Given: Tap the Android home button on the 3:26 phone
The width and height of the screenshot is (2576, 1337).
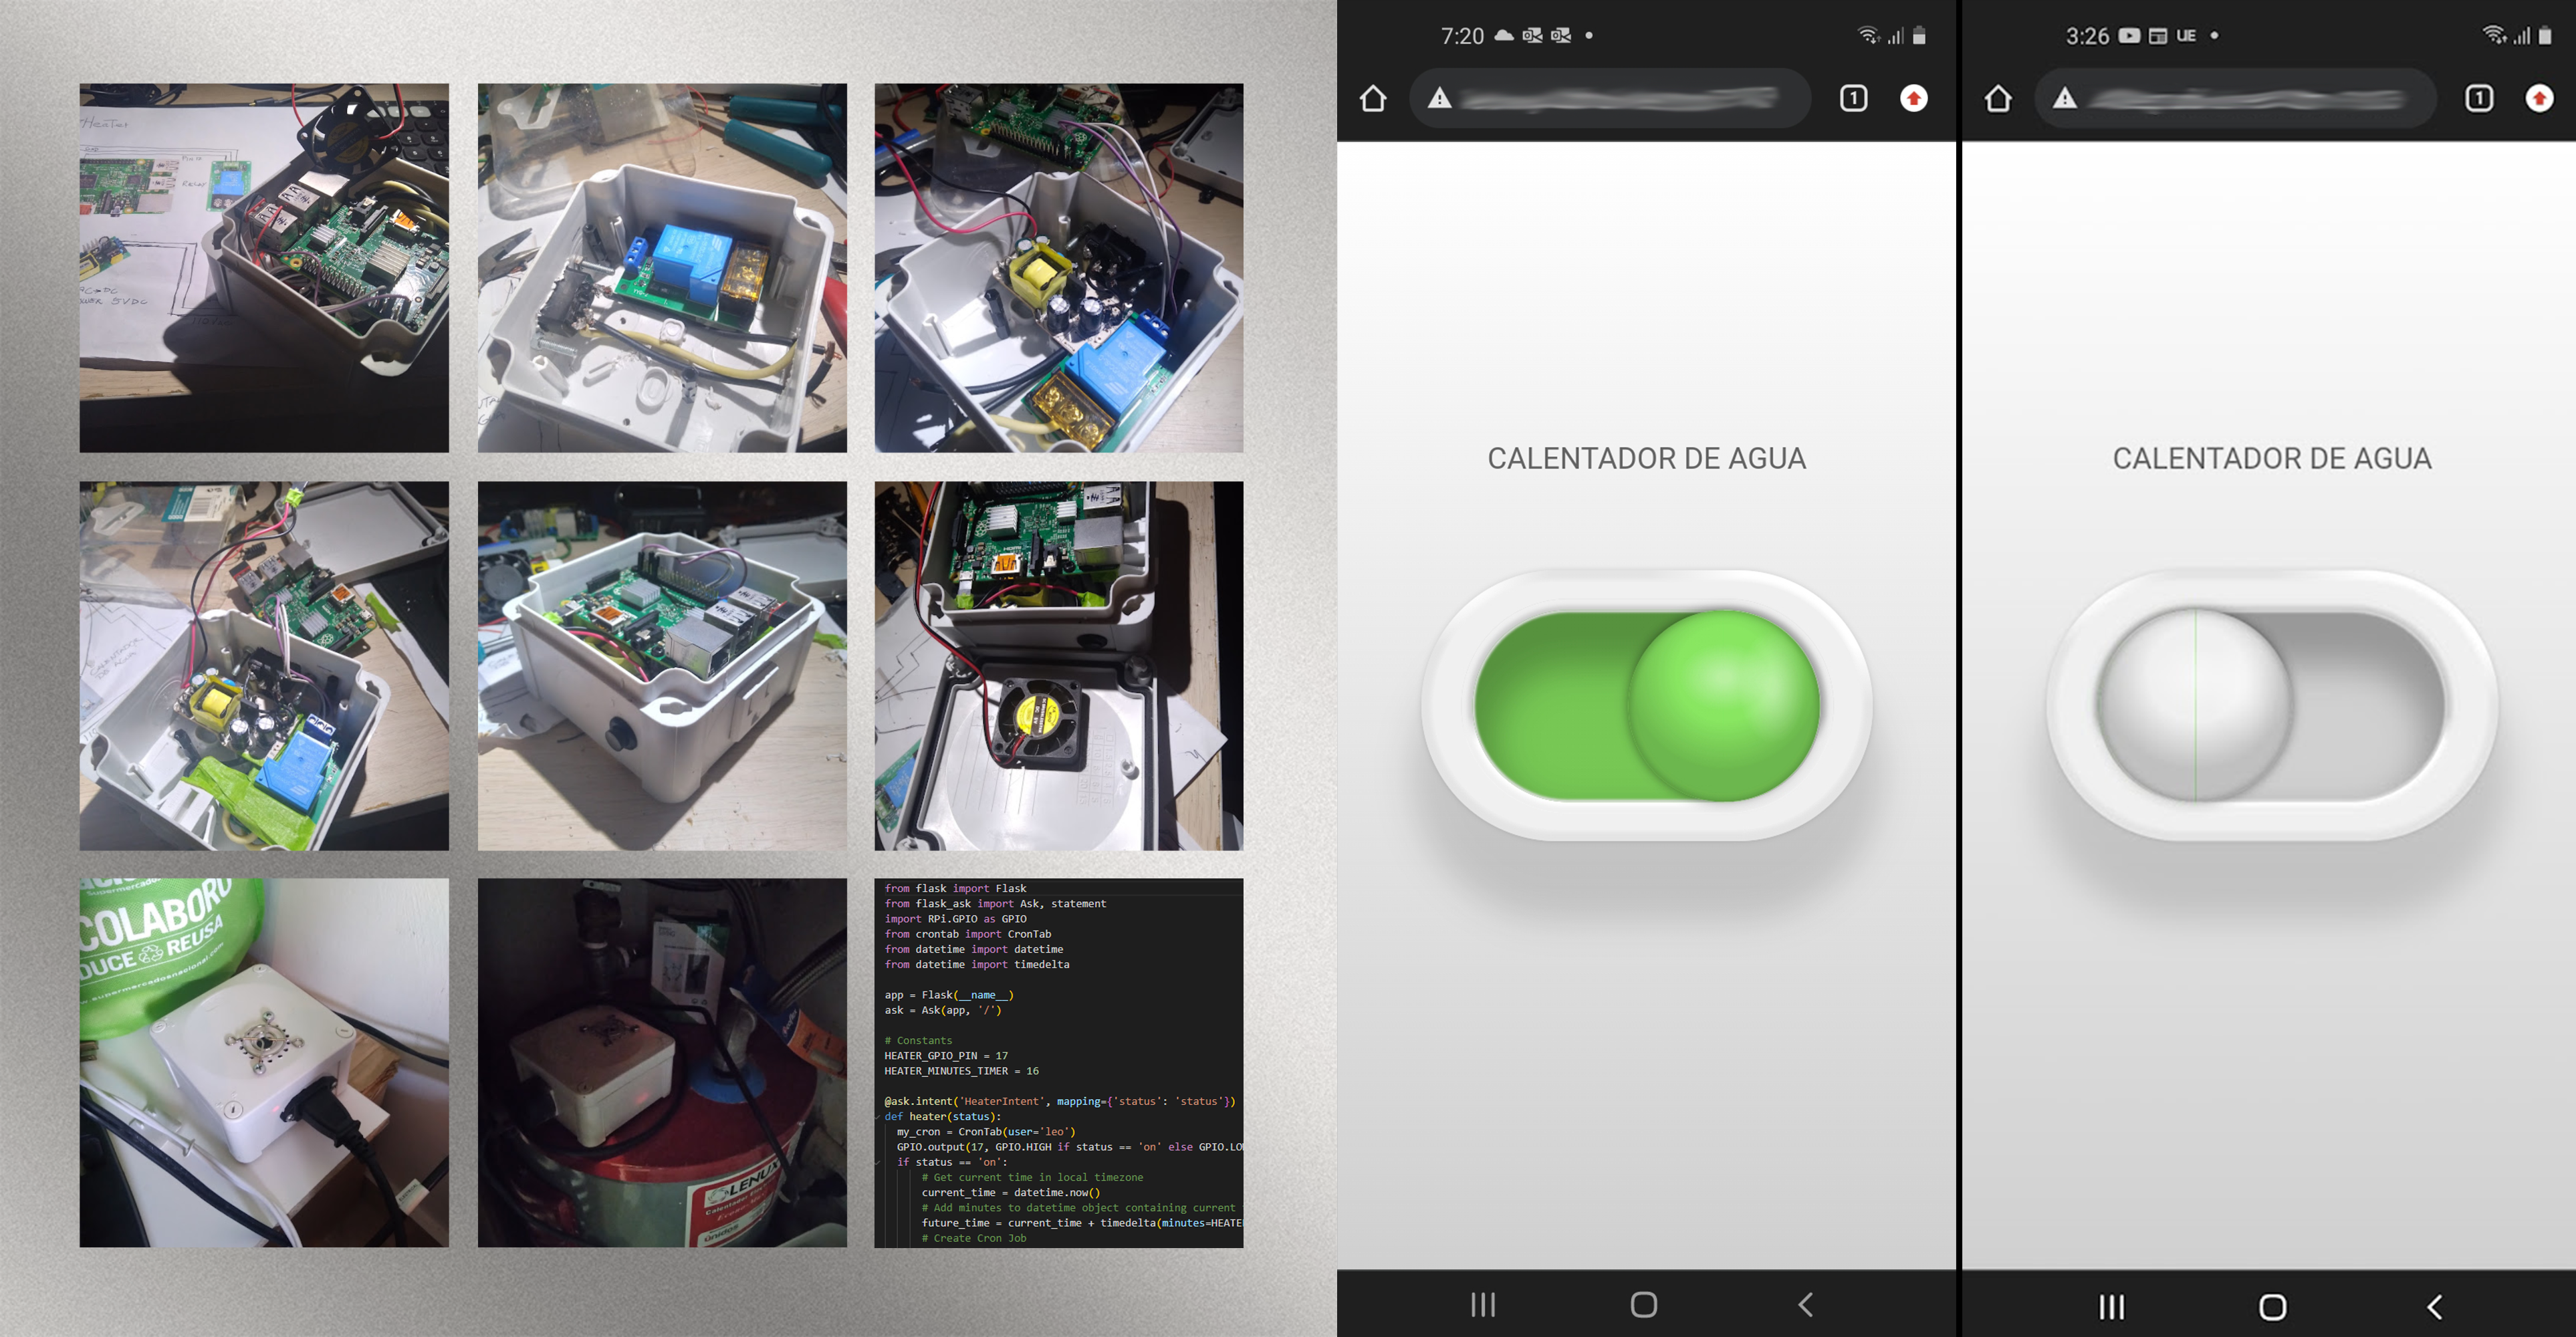Looking at the screenshot, I should coord(2272,1306).
